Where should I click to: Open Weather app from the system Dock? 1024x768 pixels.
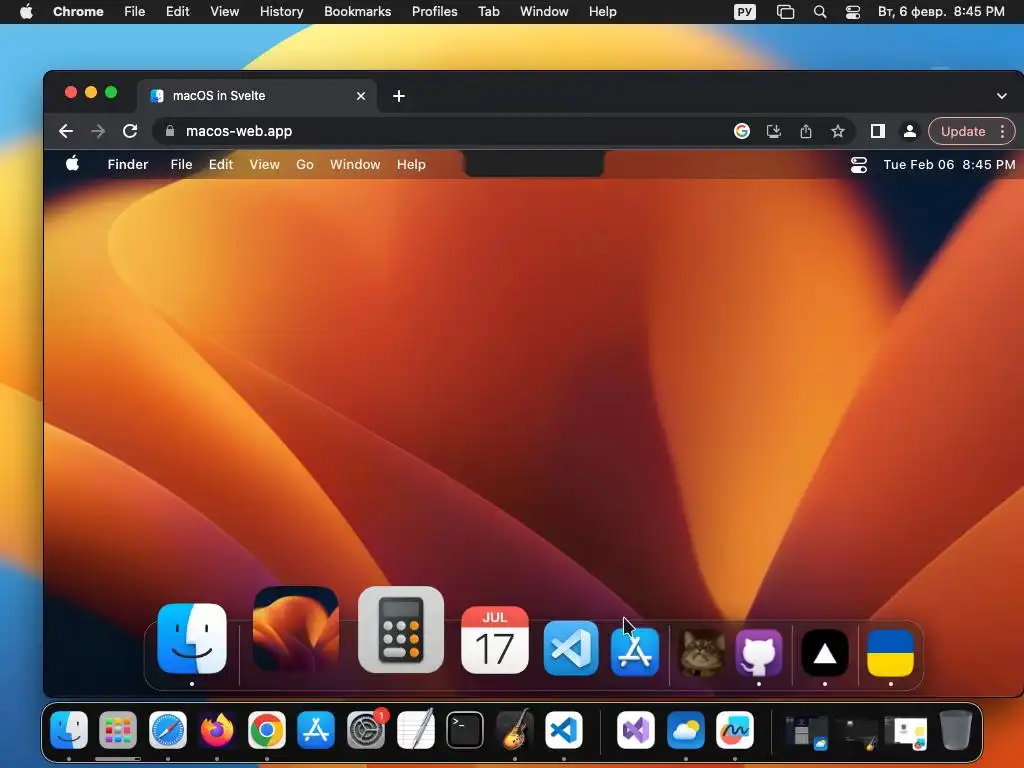coord(686,730)
